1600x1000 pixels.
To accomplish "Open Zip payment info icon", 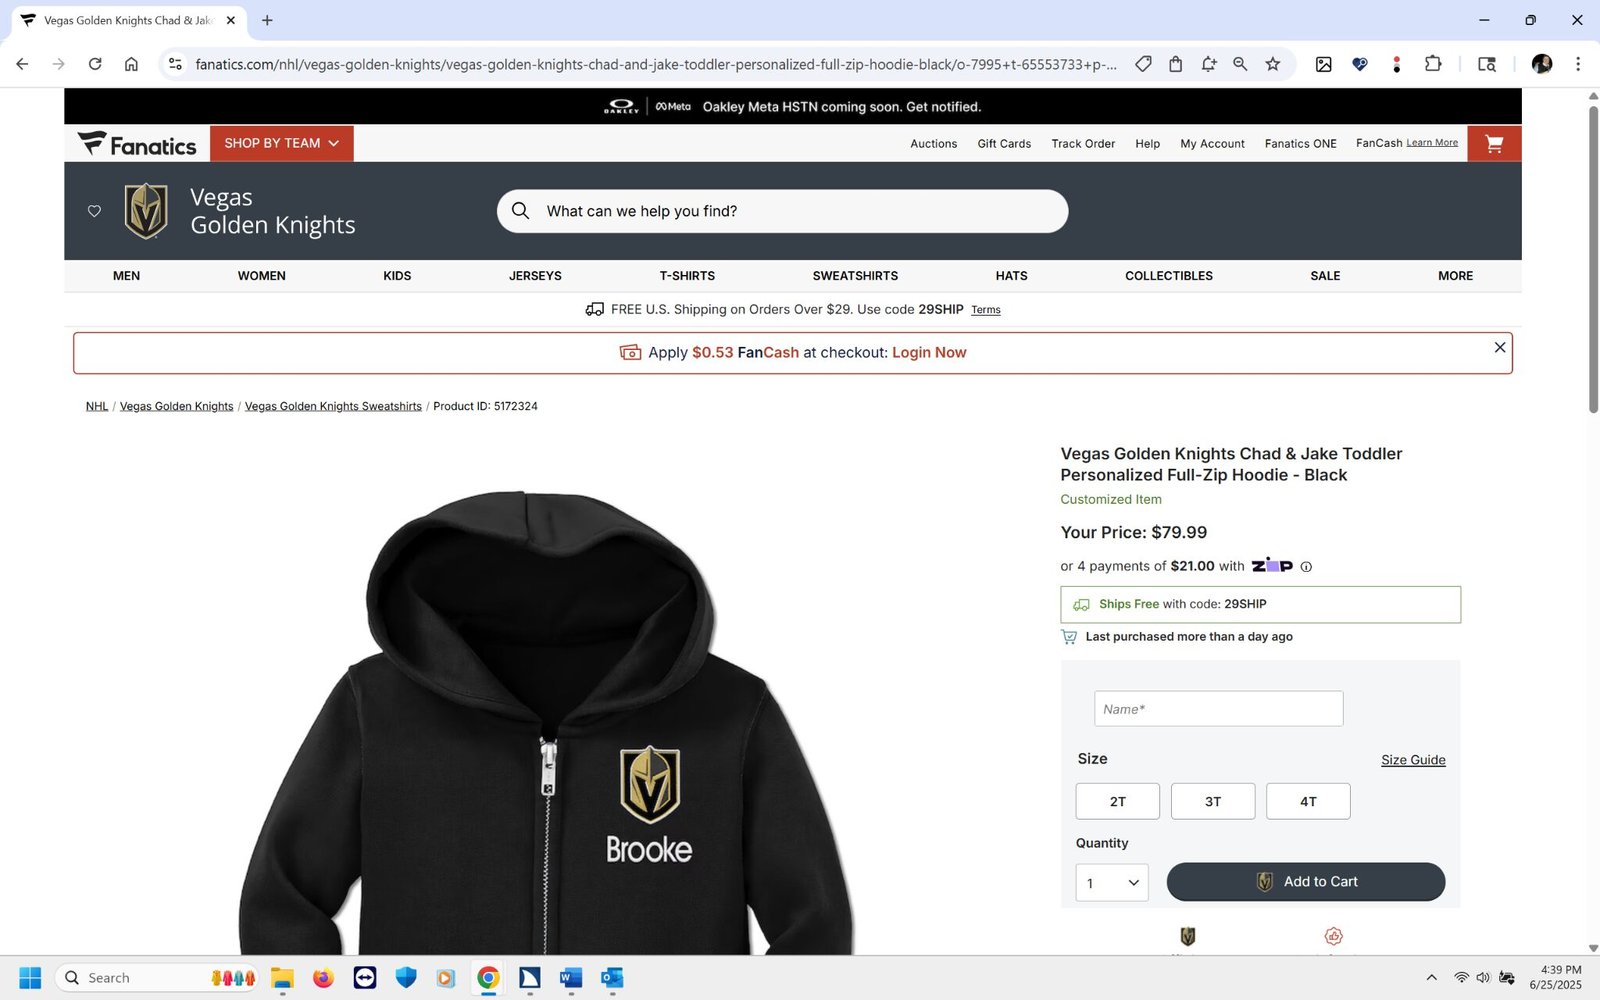I will coord(1306,567).
